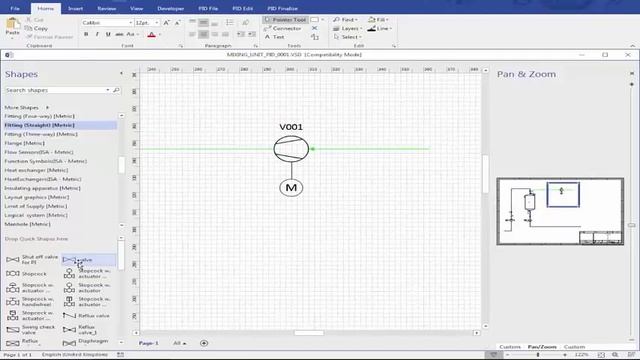Select the Stopcock w. handwheel shape
640x360 pixels.
[x=30, y=302]
